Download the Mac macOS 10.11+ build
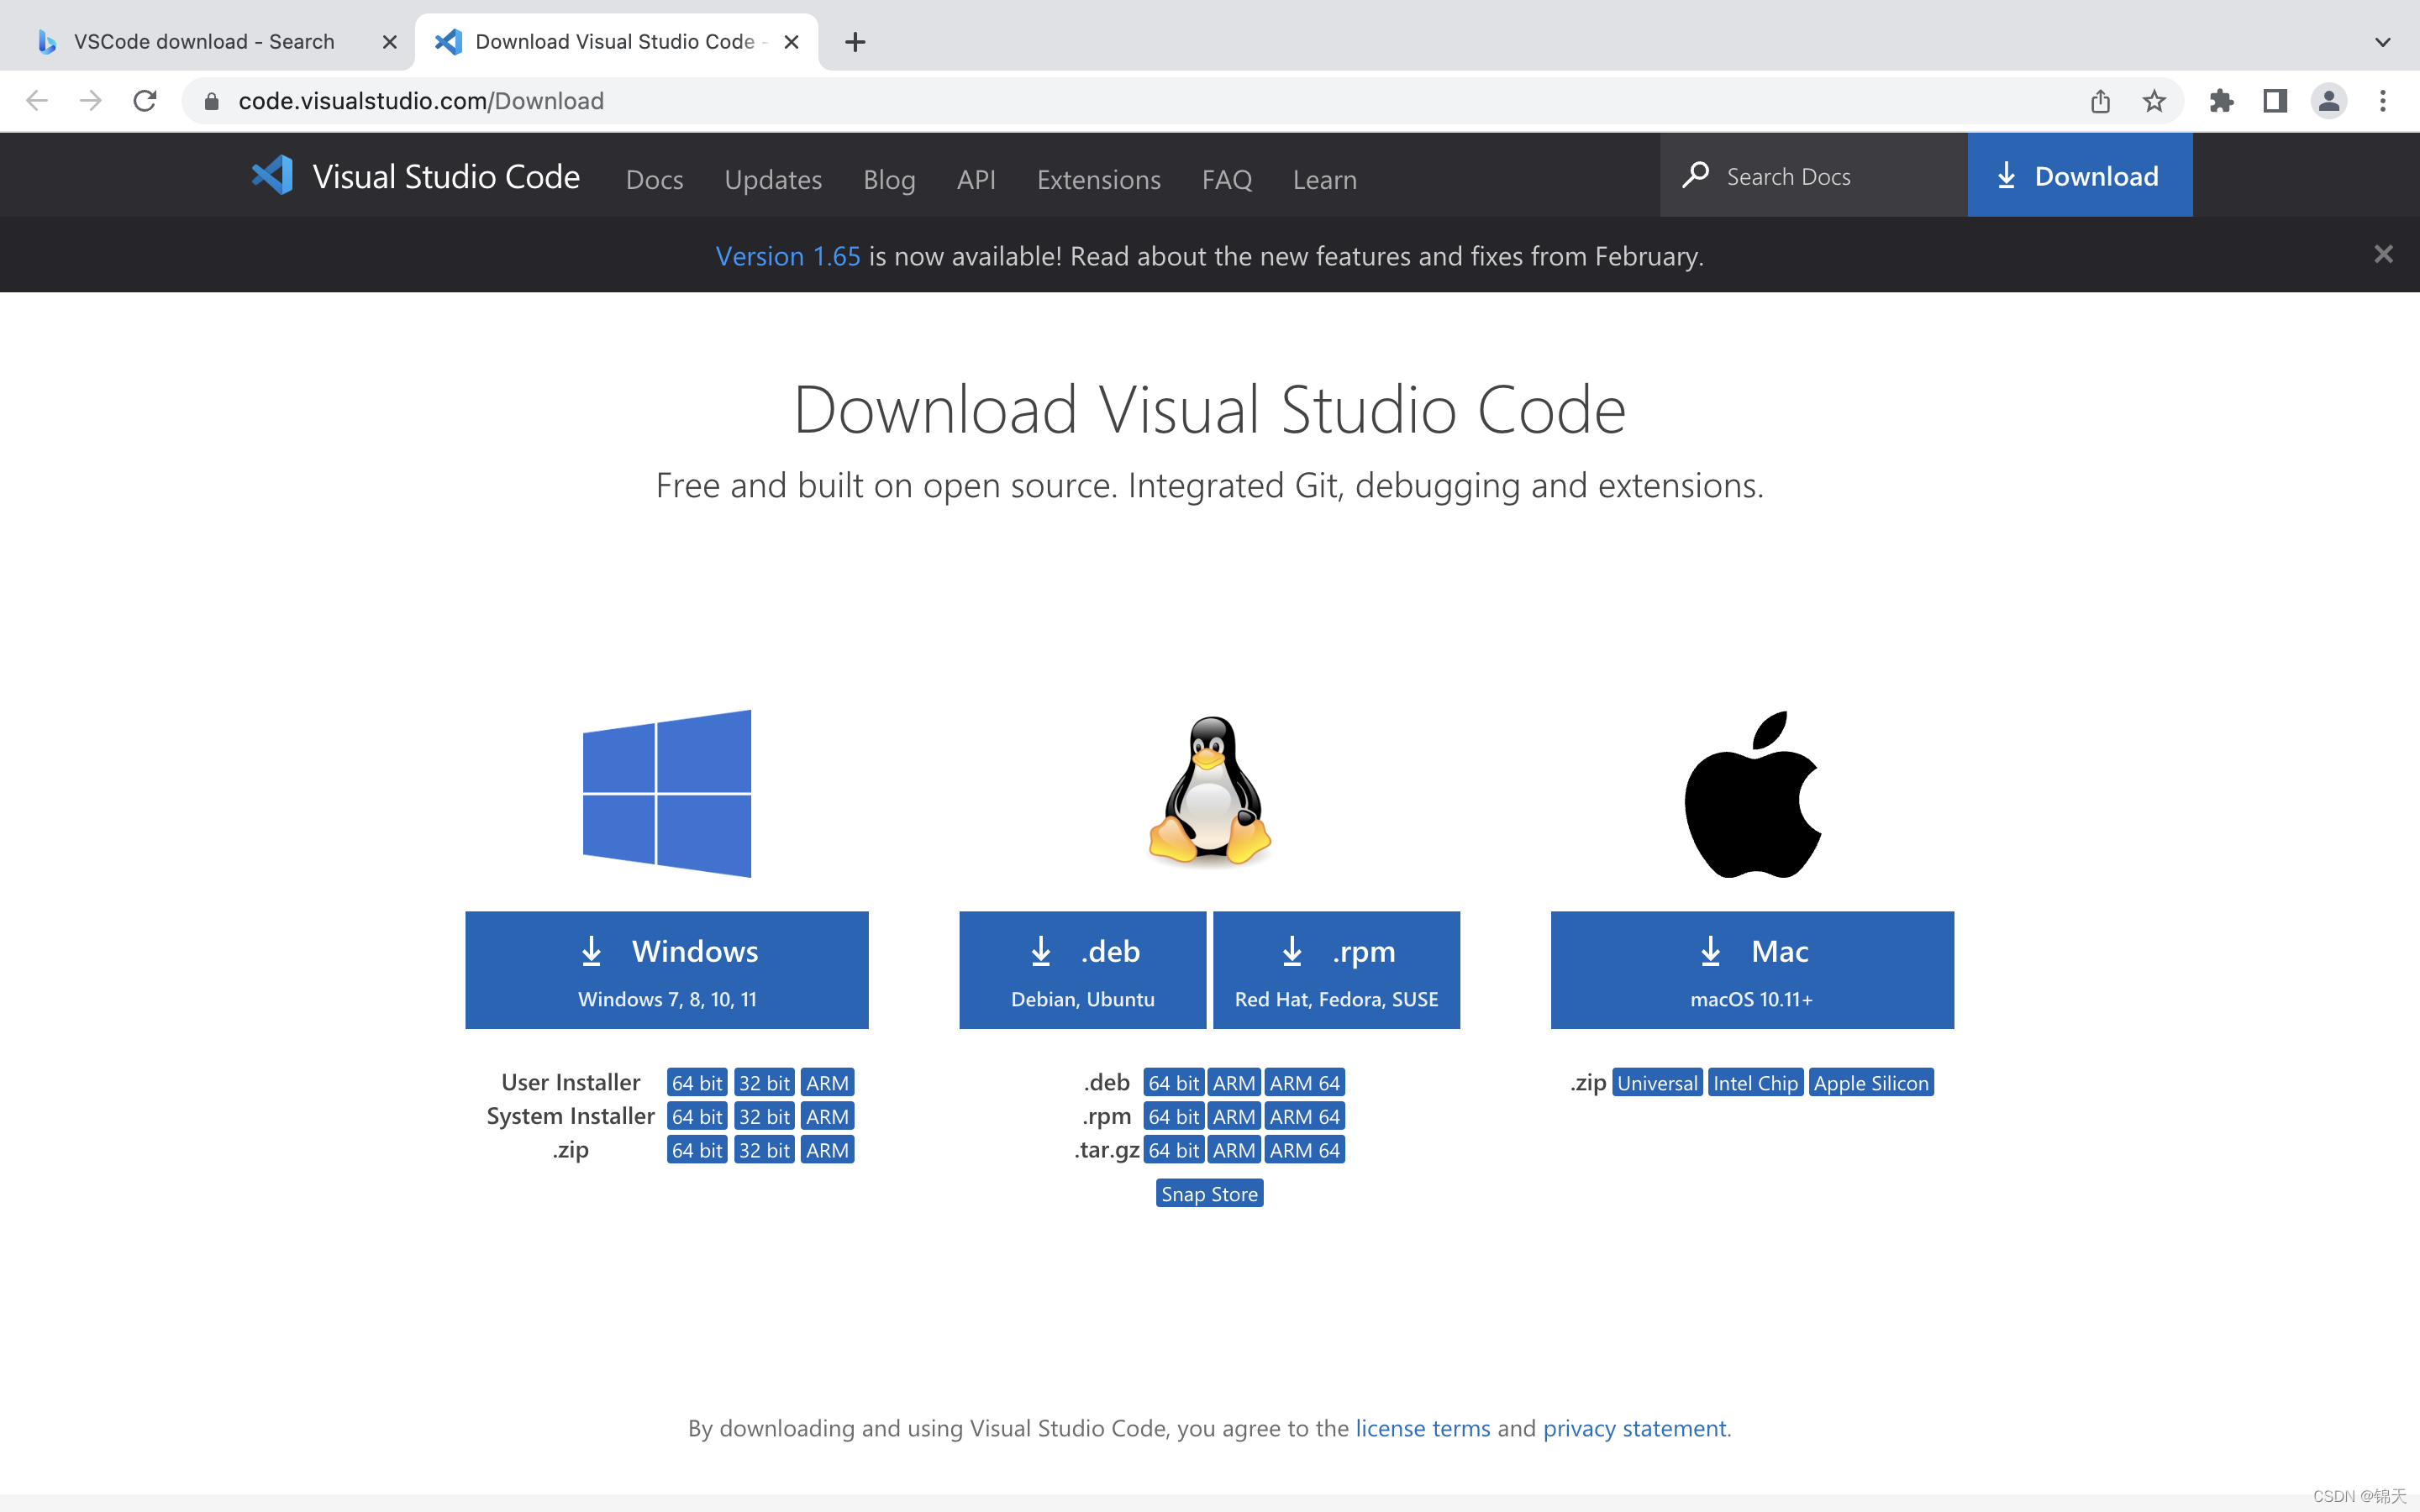 [1751, 969]
